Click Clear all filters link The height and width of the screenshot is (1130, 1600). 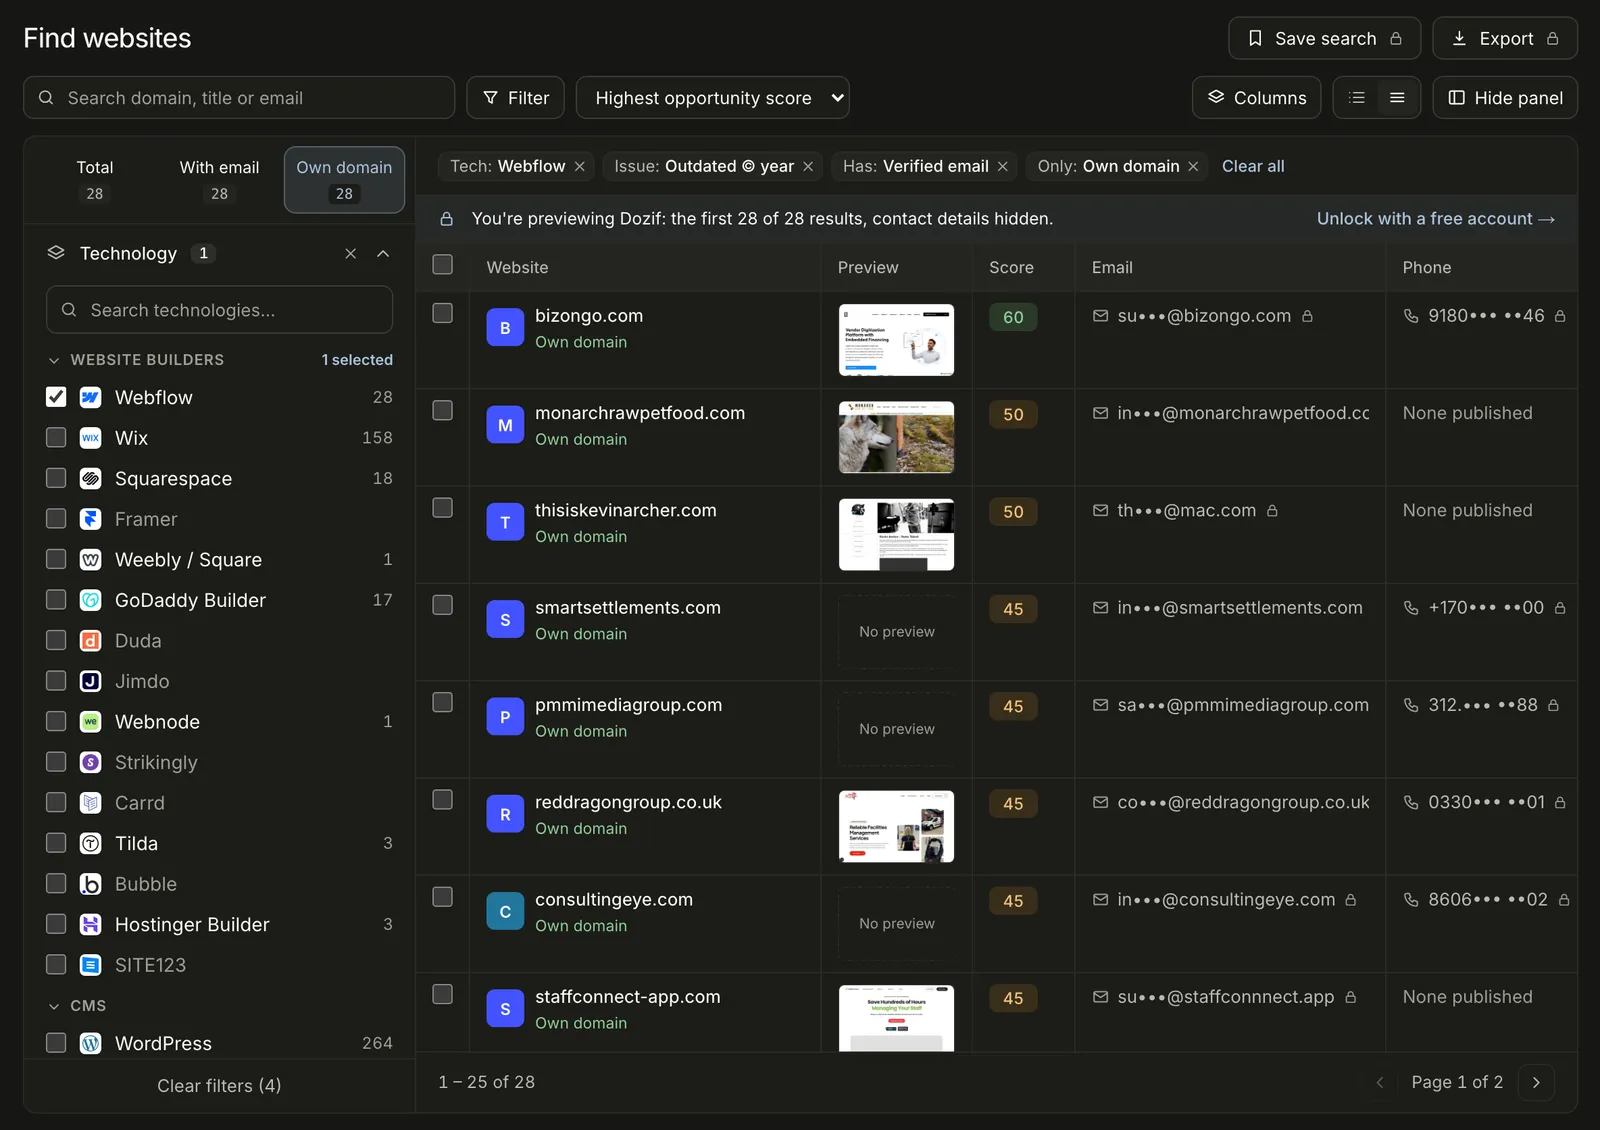click(1253, 166)
